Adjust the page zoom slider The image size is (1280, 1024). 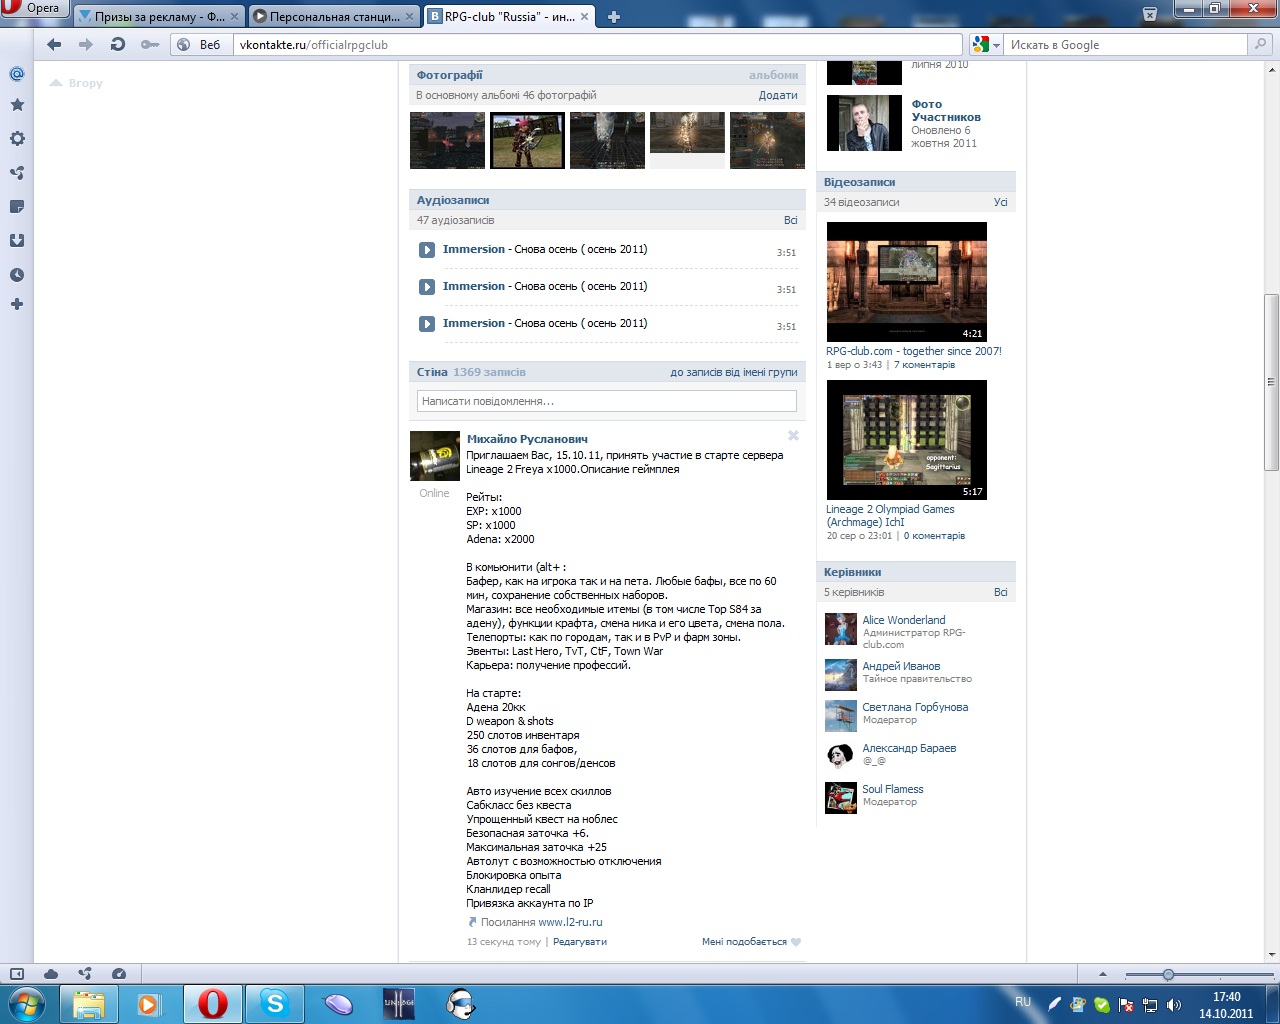(1168, 974)
